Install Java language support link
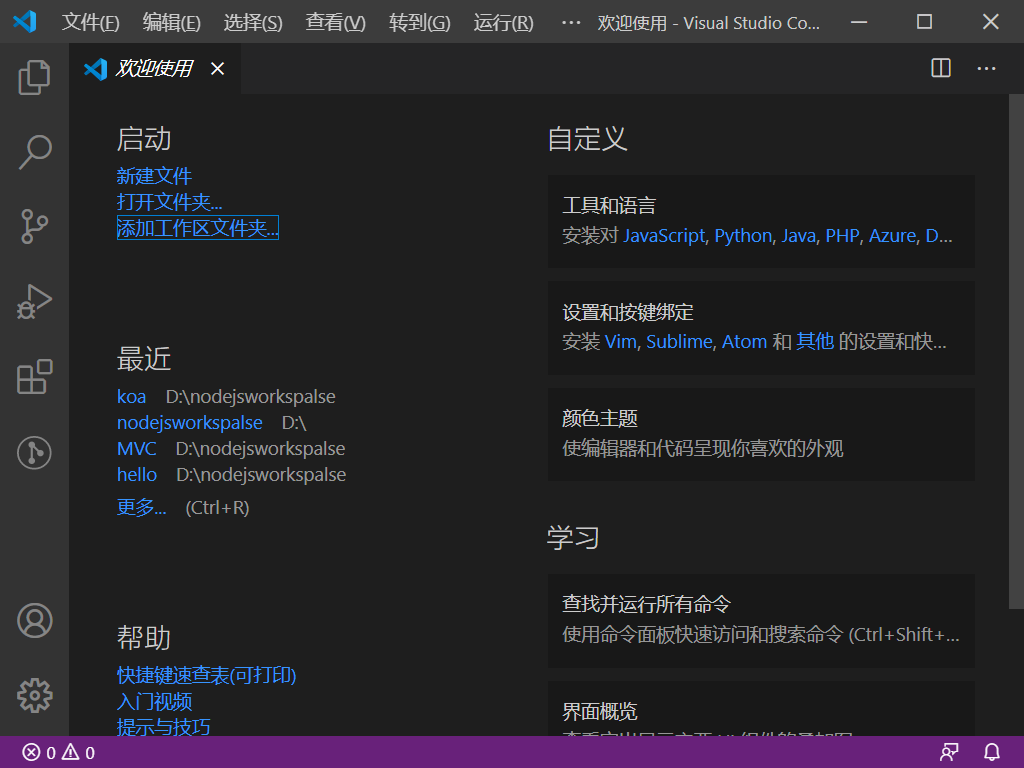This screenshot has height=768, width=1024. (799, 236)
